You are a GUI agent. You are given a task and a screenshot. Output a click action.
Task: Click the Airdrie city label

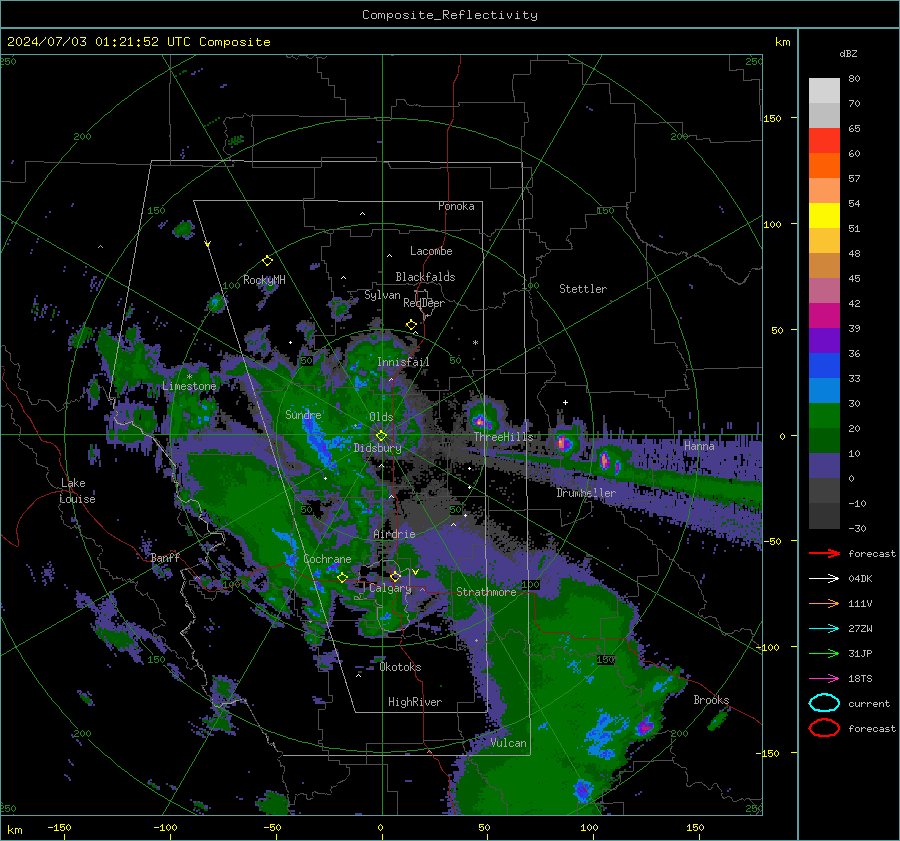tap(394, 534)
